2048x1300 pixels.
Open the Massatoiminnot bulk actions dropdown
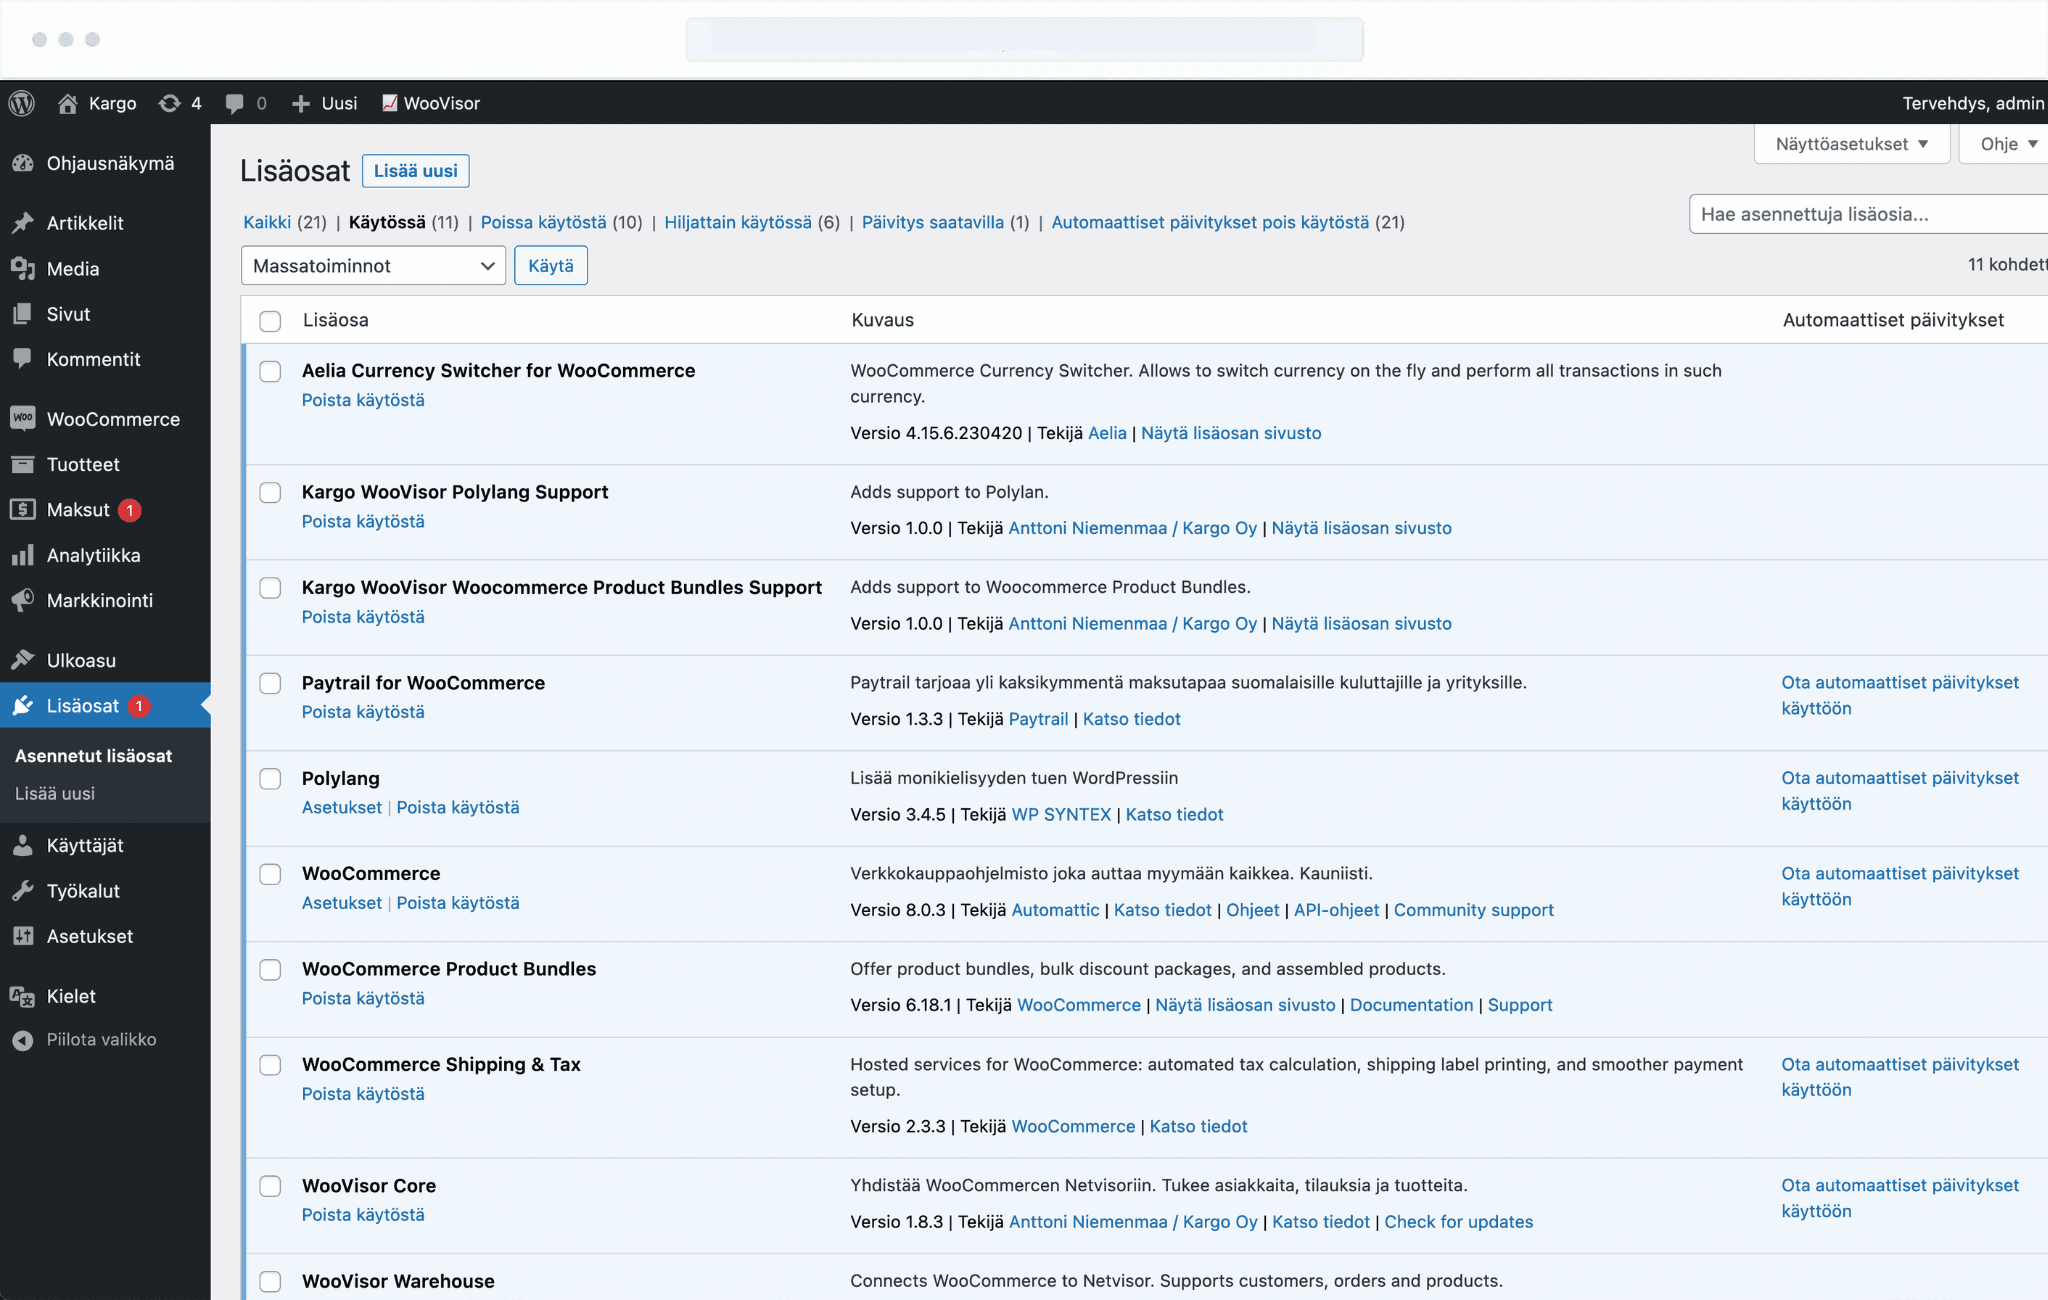[373, 266]
